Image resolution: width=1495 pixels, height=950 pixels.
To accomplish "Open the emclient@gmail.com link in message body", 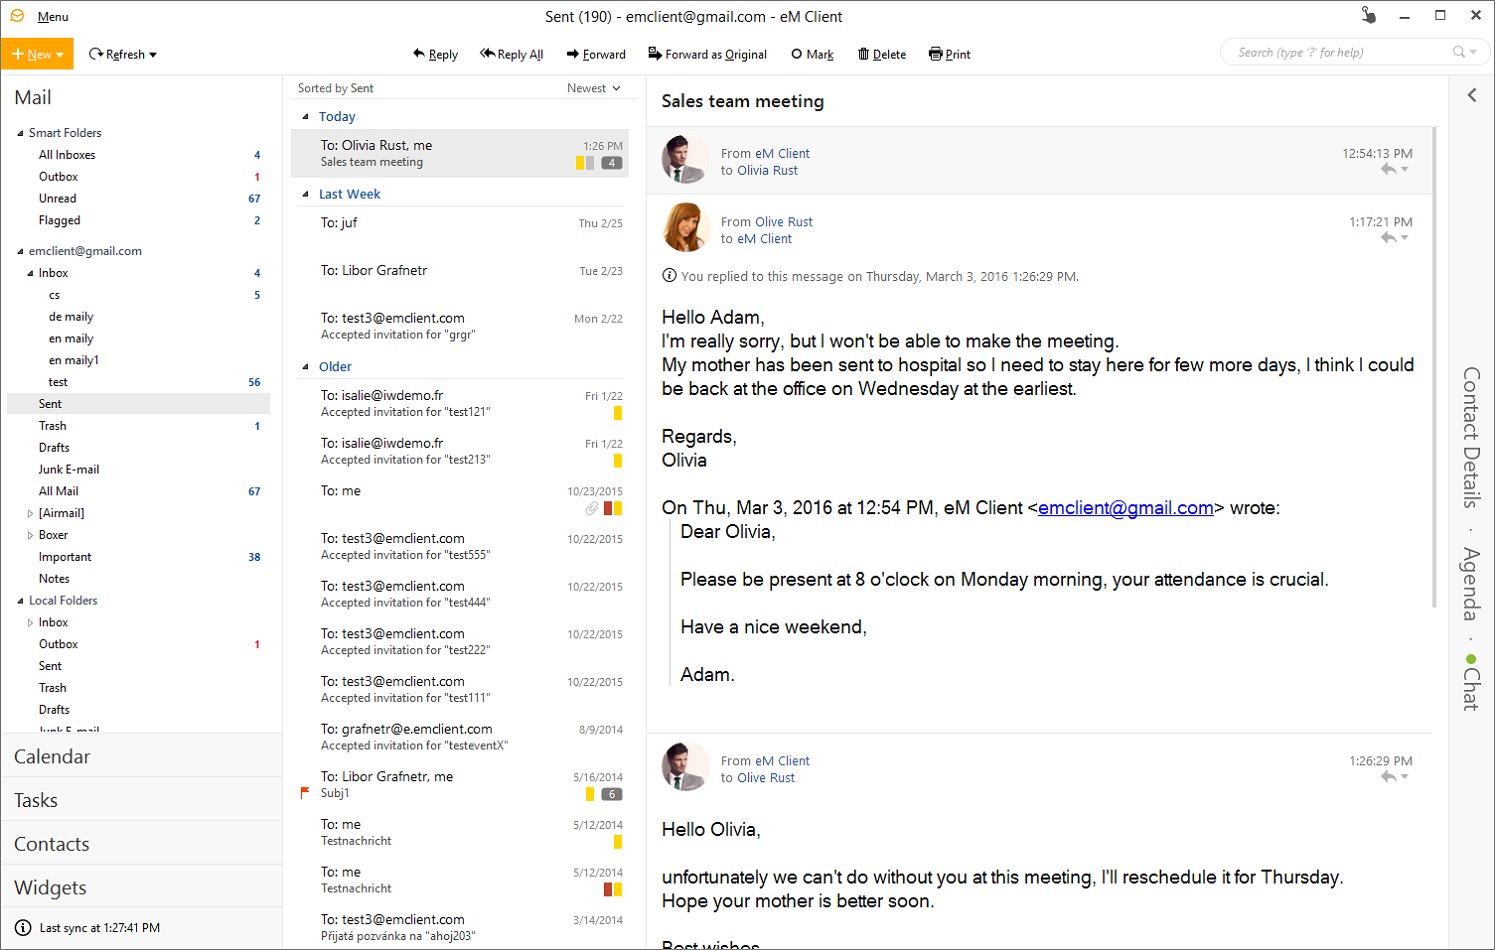I will [1125, 508].
